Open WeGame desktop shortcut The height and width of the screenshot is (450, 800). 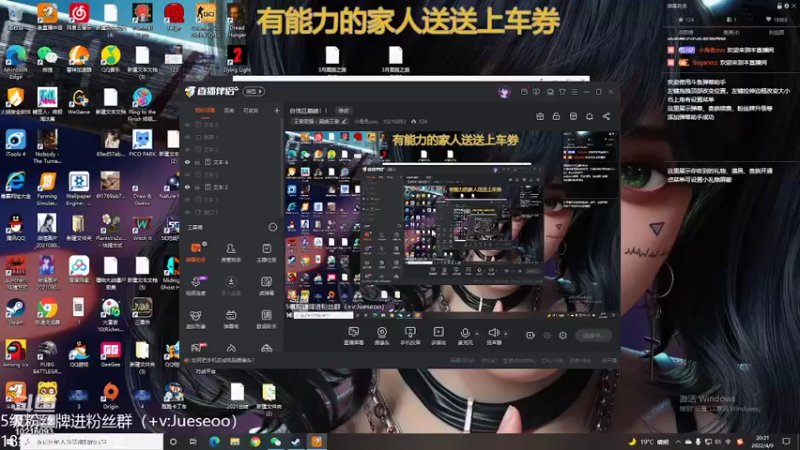coord(79,101)
